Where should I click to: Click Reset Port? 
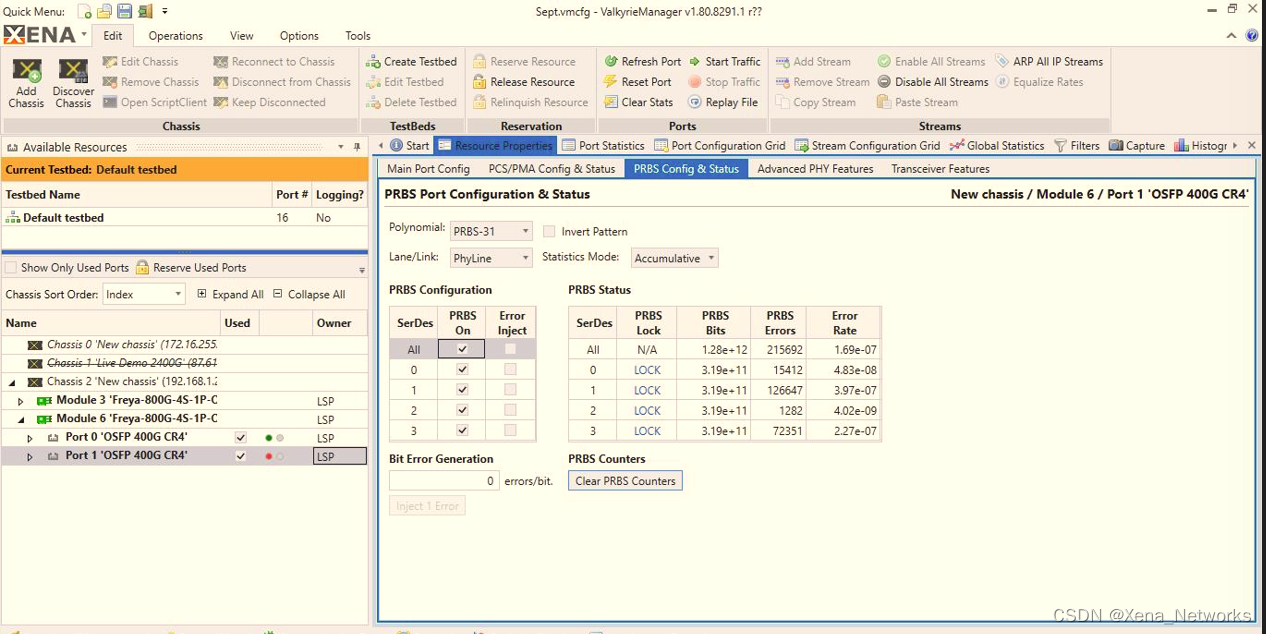(x=638, y=82)
